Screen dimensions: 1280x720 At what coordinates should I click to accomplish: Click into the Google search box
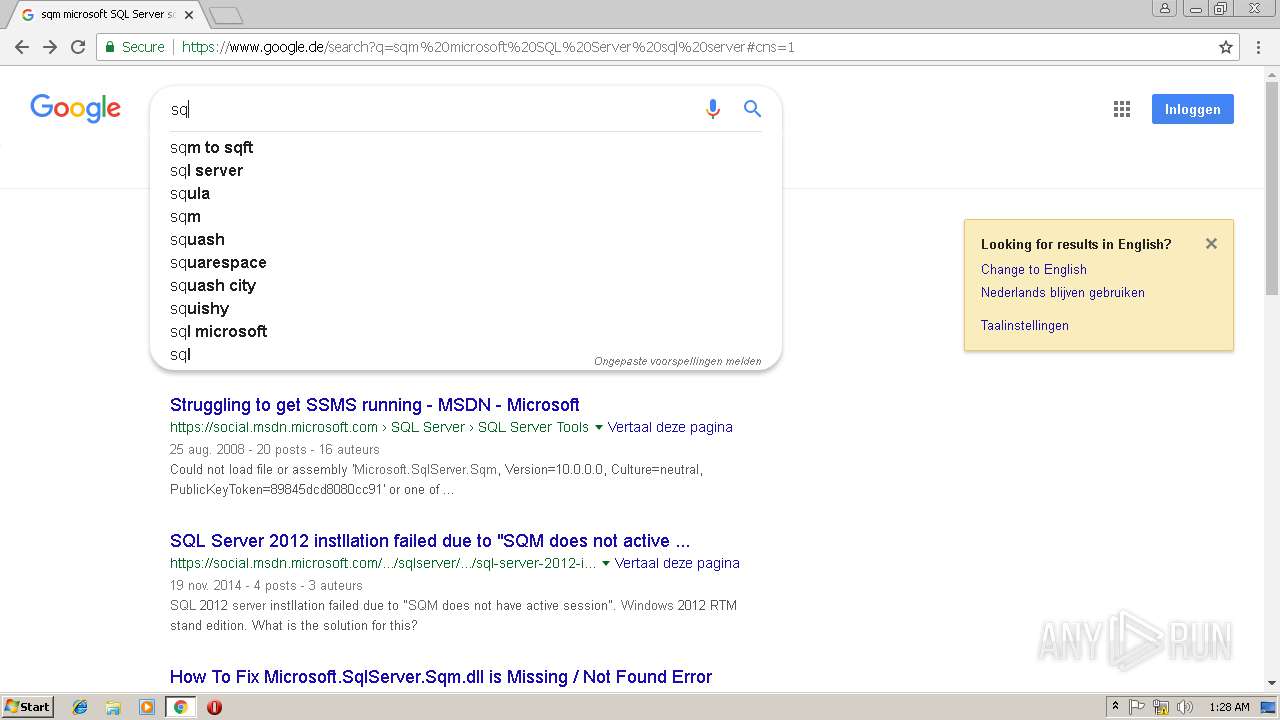(430, 109)
